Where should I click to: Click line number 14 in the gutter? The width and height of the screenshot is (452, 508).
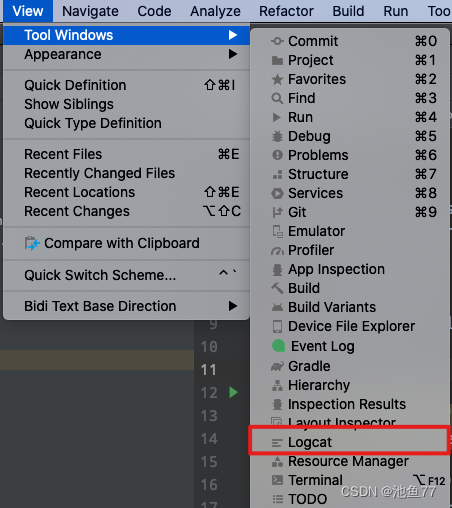point(209,439)
